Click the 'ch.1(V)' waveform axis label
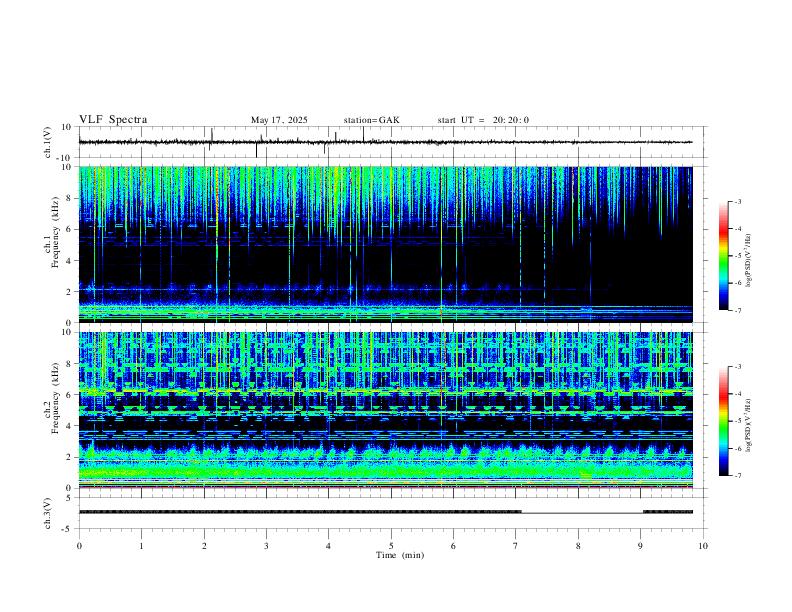The image size is (792, 612). click(48, 142)
